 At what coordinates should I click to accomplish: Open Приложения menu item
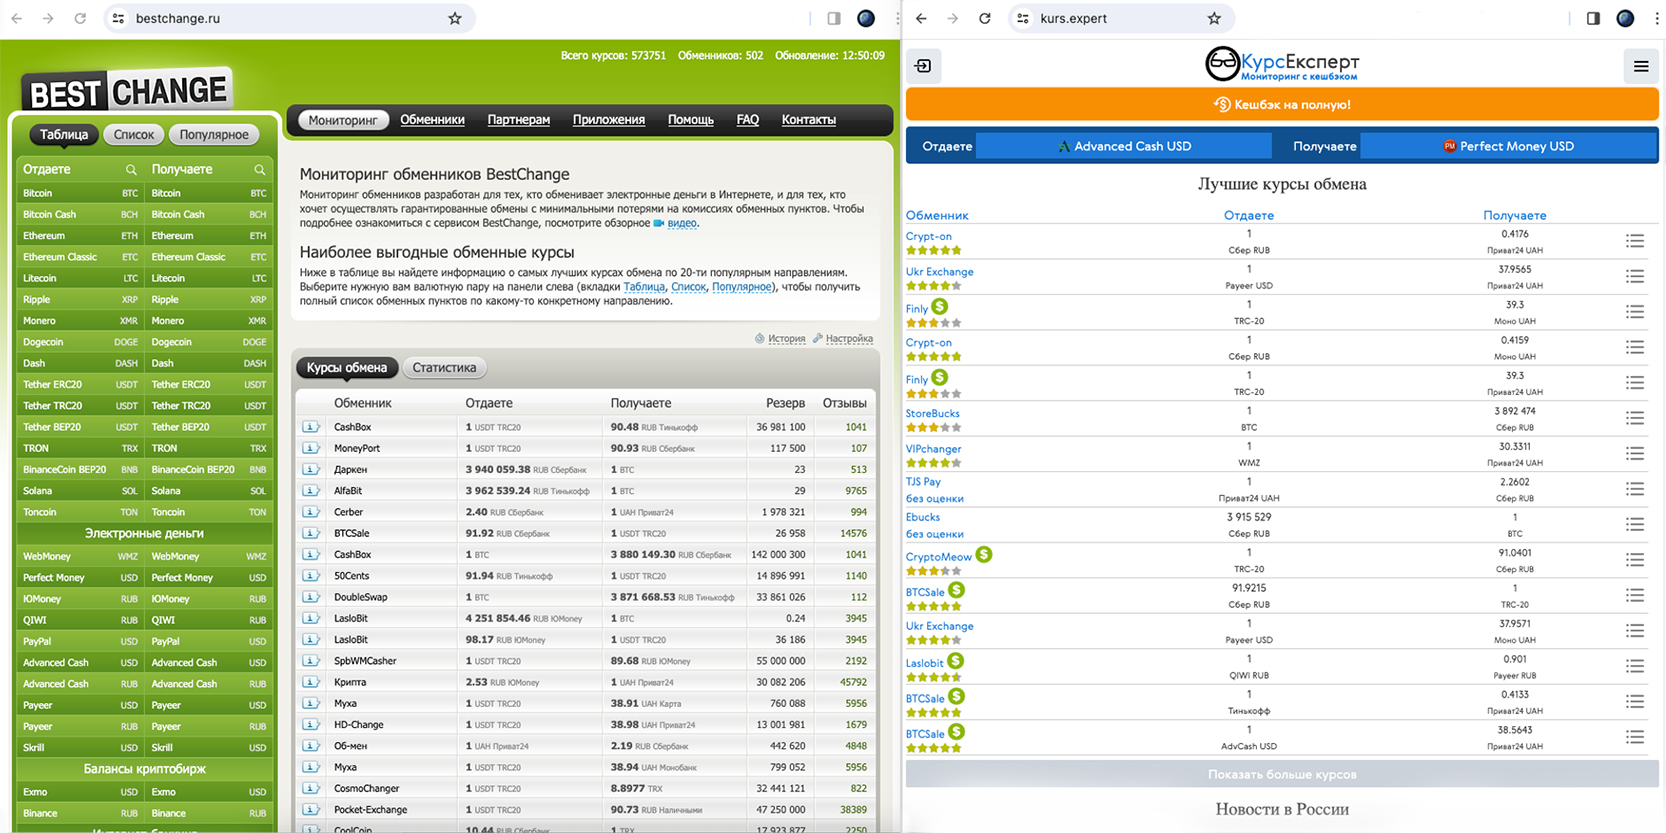pyautogui.click(x=608, y=120)
